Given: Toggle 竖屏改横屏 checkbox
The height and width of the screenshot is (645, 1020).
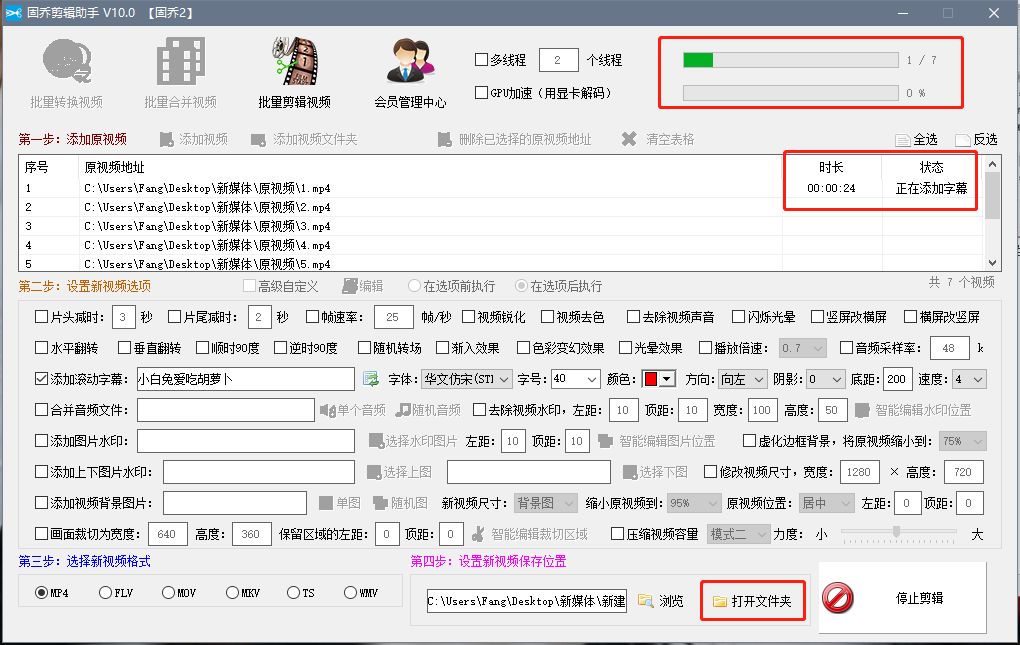Looking at the screenshot, I should pyautogui.click(x=817, y=317).
